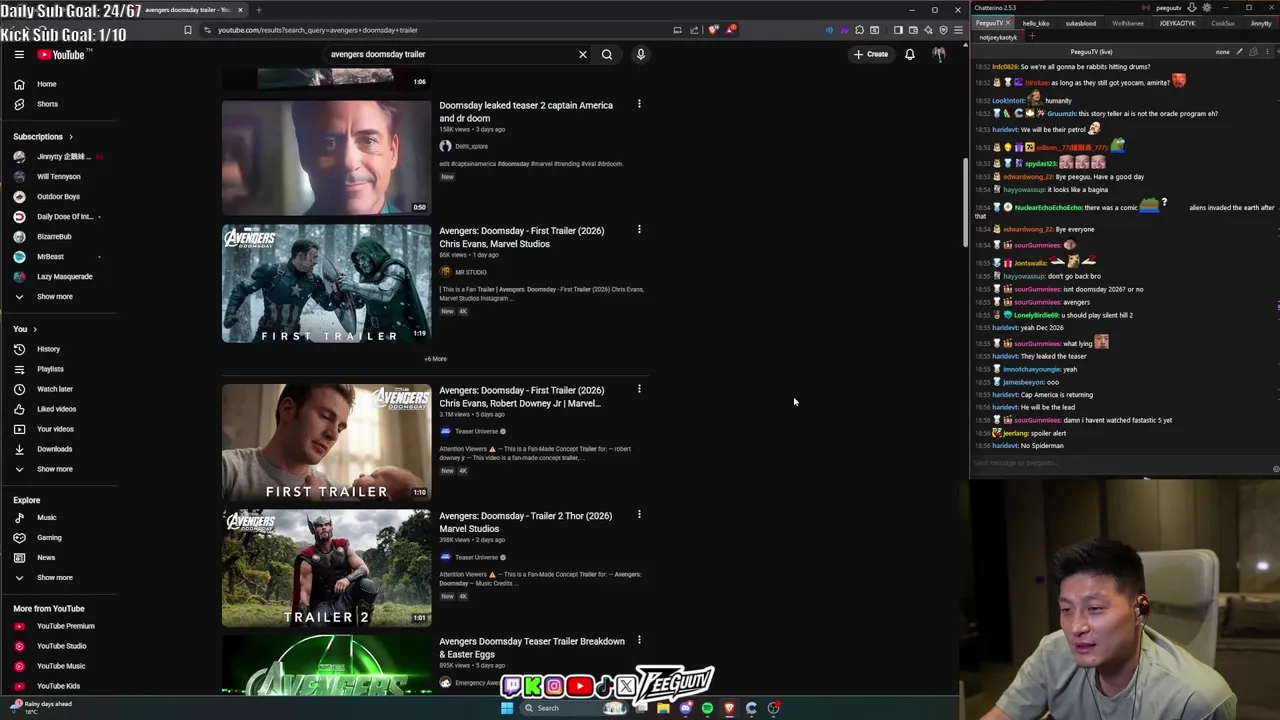1280x720 pixels.
Task: Click the YouTube page vertical scrollbar
Action: click(964, 203)
